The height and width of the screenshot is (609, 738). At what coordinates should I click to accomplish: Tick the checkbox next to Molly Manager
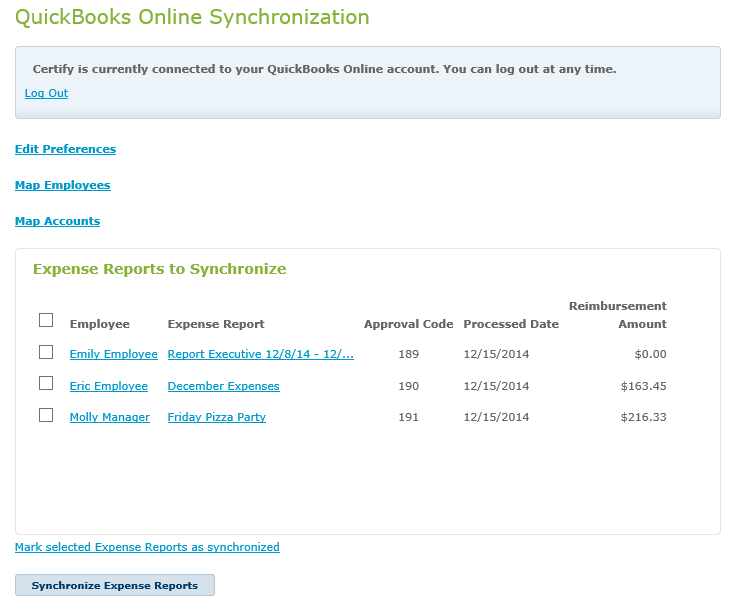click(46, 415)
